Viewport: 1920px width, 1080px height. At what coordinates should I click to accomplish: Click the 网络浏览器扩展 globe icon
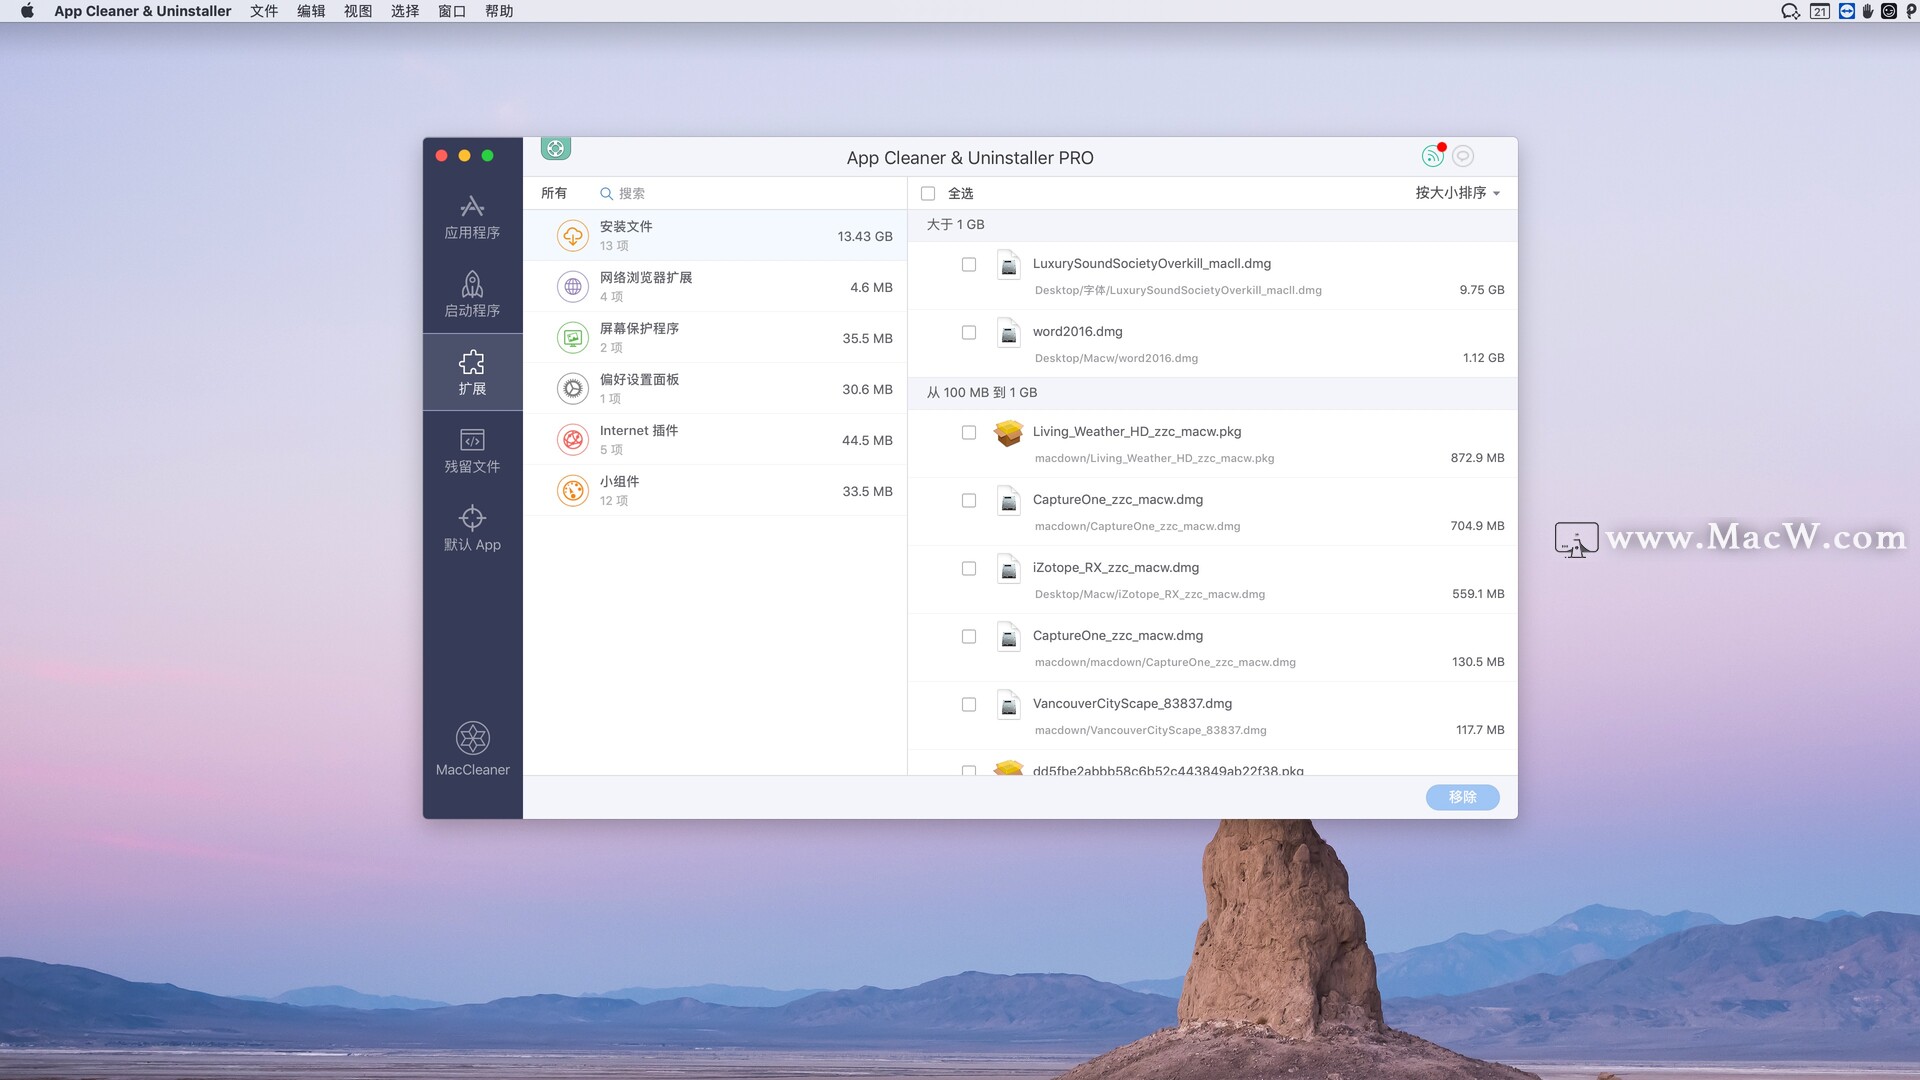pyautogui.click(x=573, y=287)
